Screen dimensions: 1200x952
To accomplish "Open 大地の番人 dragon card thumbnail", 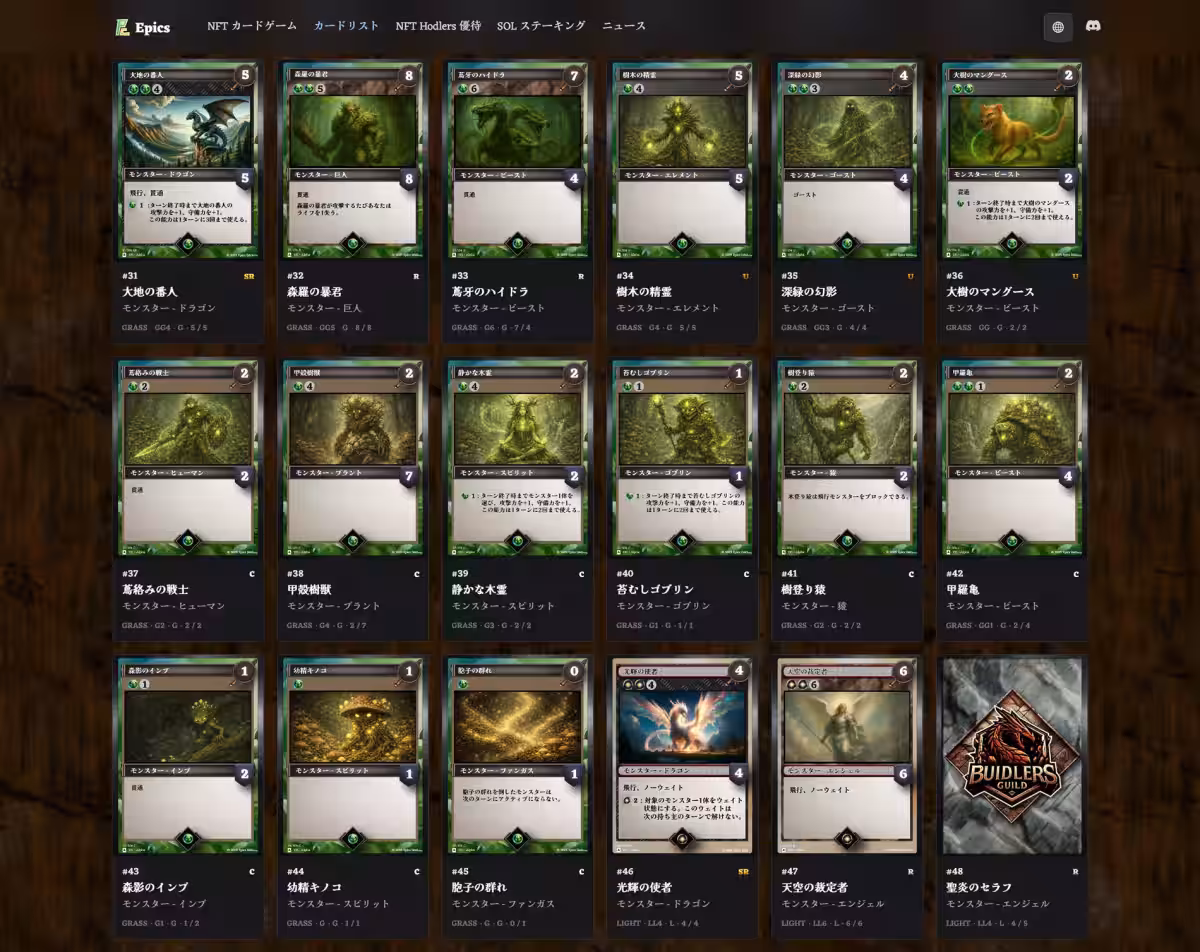I will (188, 160).
